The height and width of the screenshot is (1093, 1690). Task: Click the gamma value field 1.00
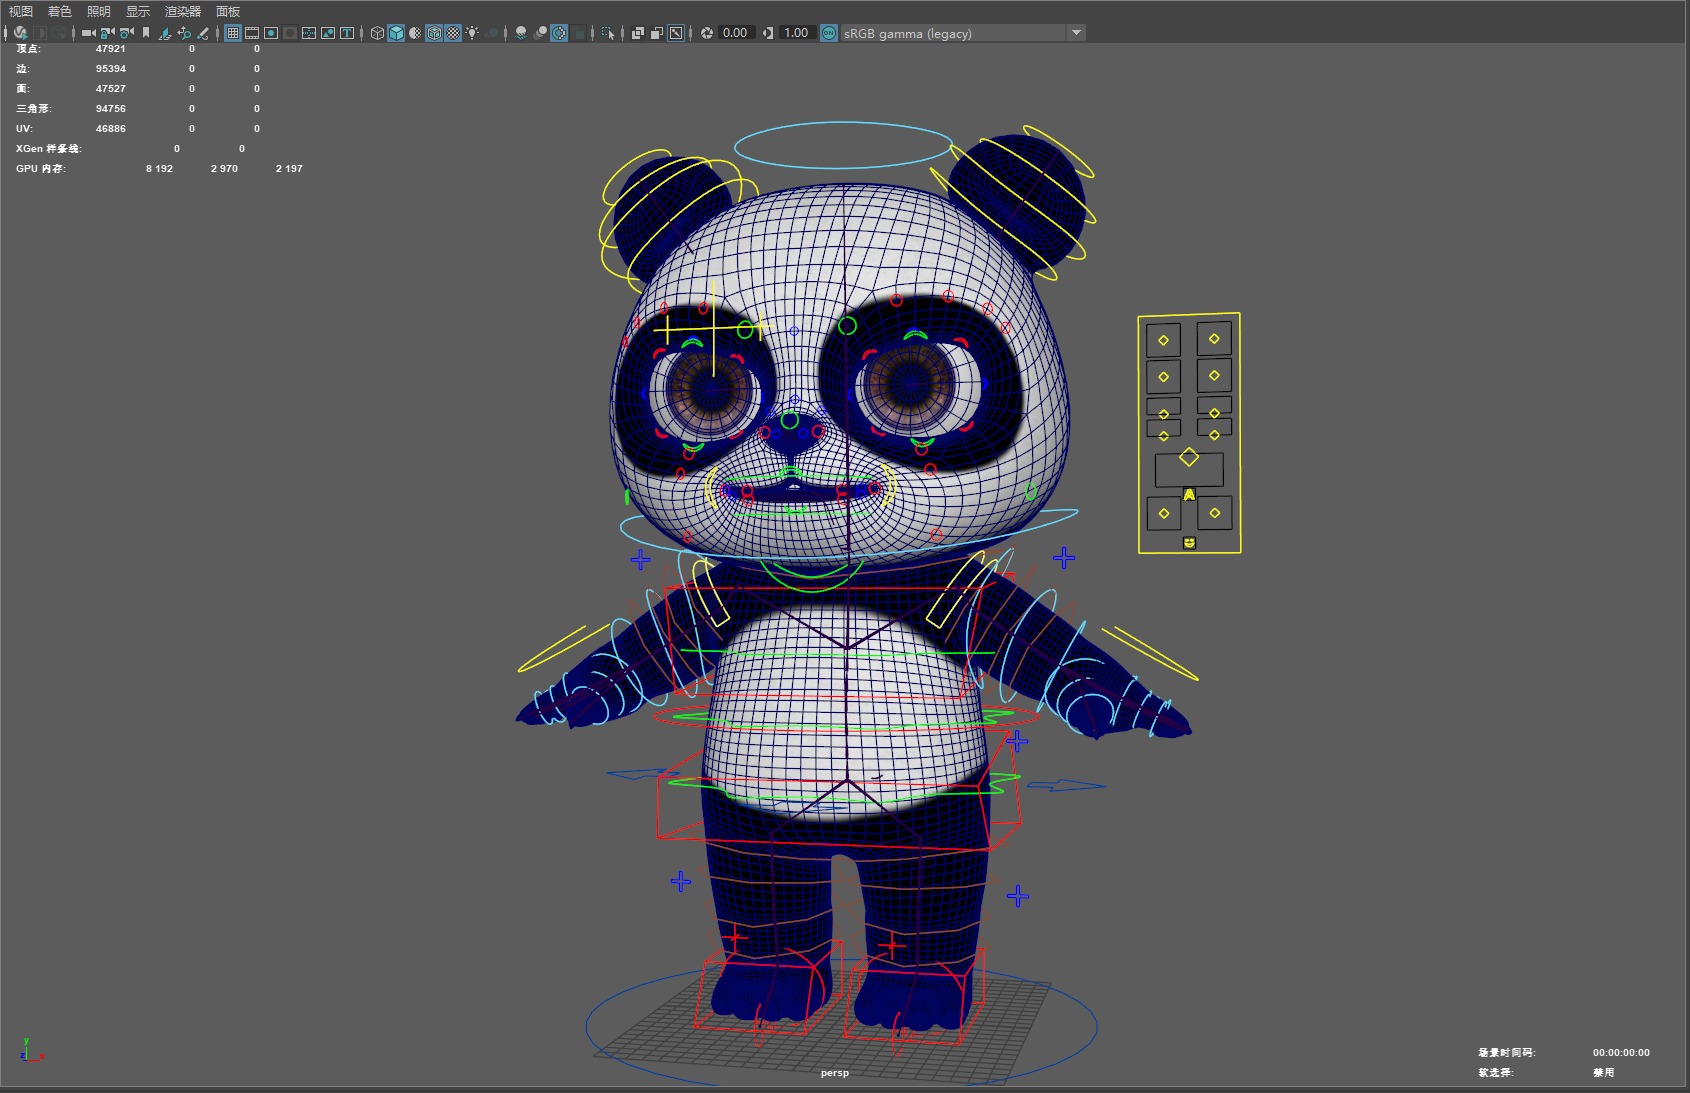[x=797, y=33]
